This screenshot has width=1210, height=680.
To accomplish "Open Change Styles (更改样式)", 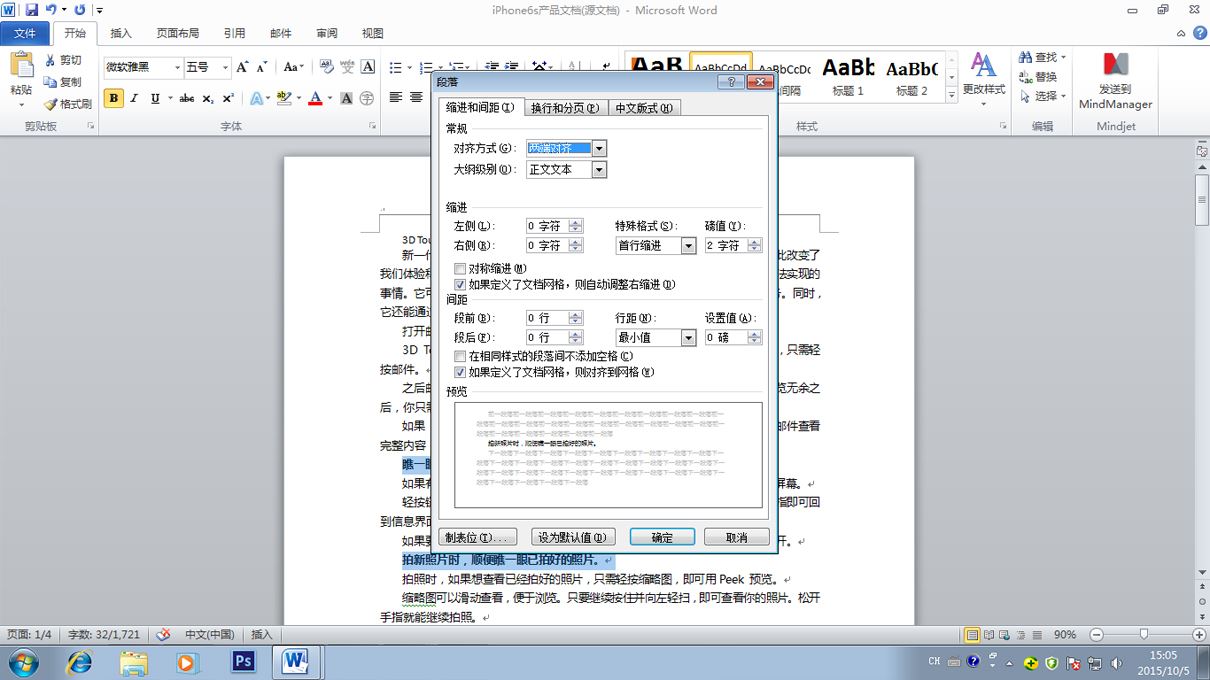I will [x=983, y=77].
